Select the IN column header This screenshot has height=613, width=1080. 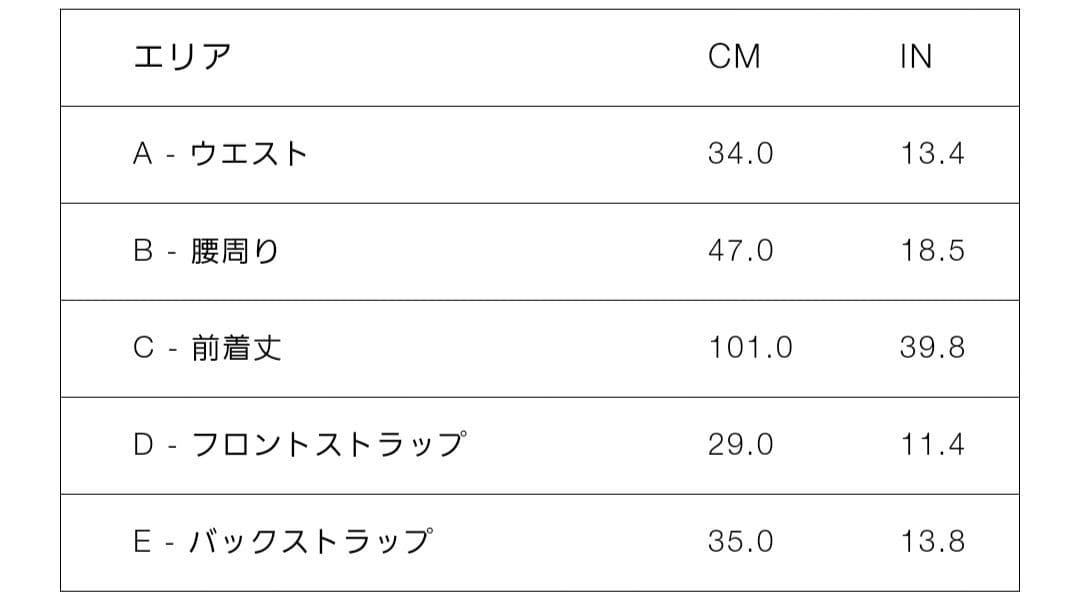(x=915, y=57)
